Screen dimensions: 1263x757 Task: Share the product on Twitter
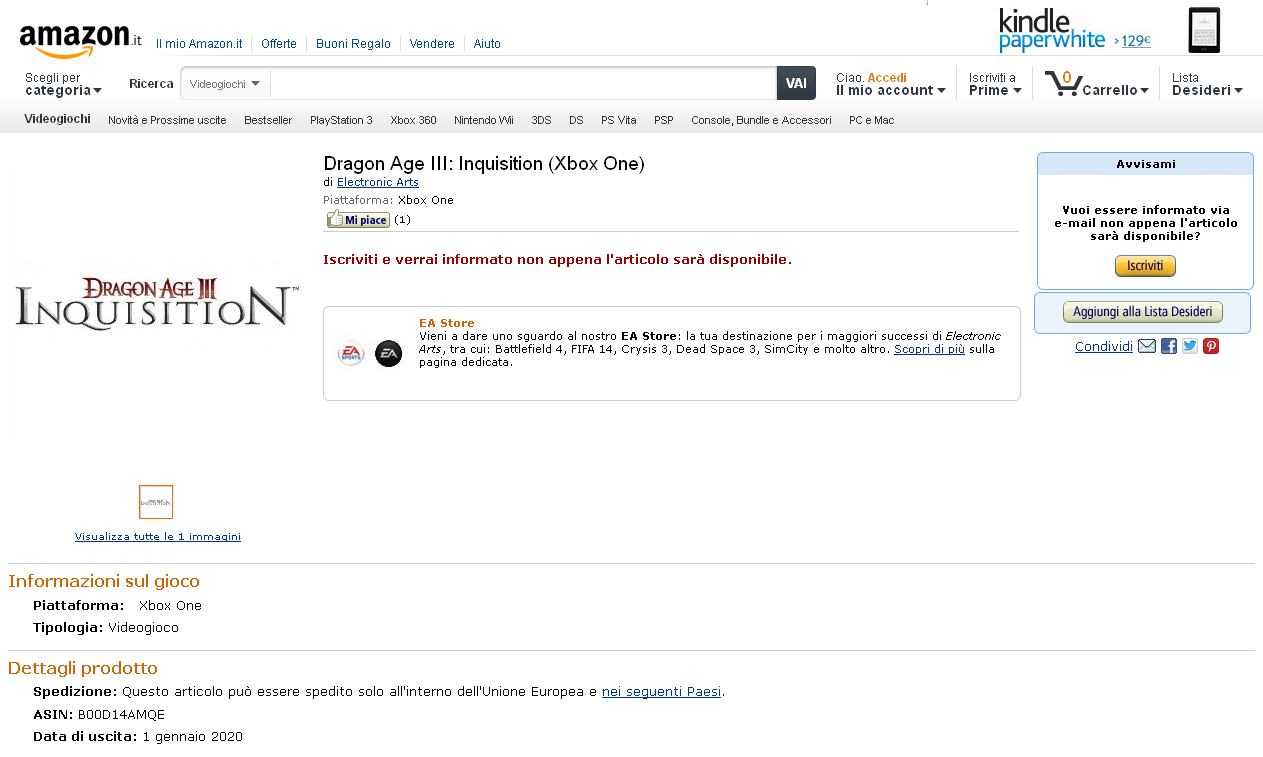[1189, 346]
